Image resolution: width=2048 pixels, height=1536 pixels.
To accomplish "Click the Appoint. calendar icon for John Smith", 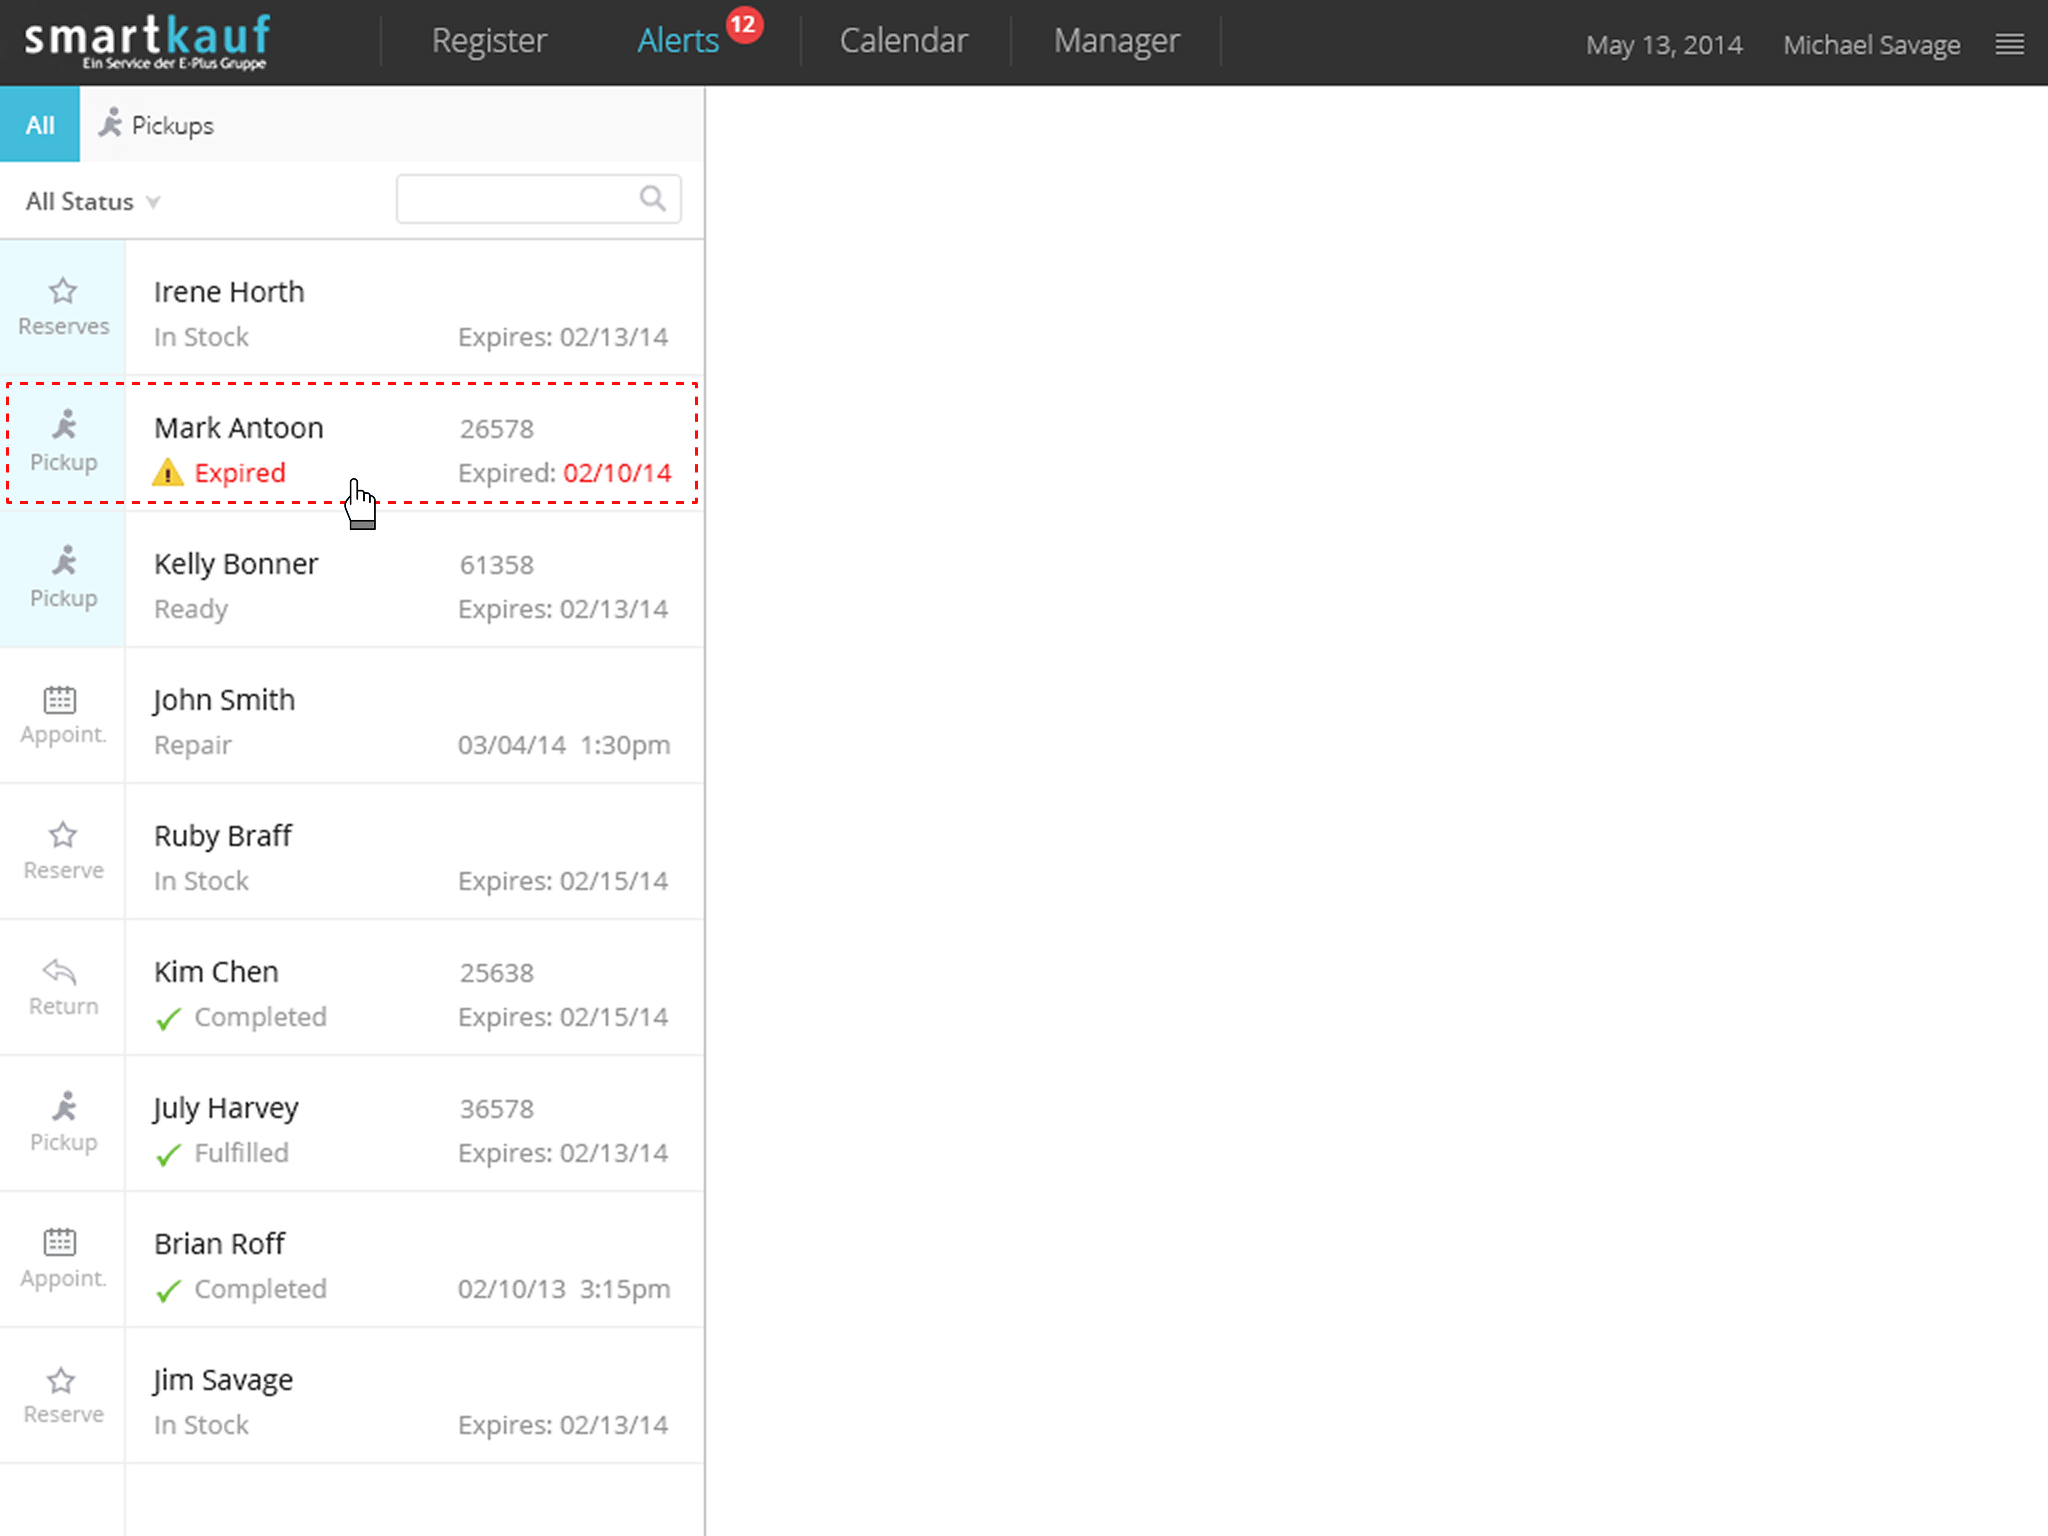I will click(60, 700).
